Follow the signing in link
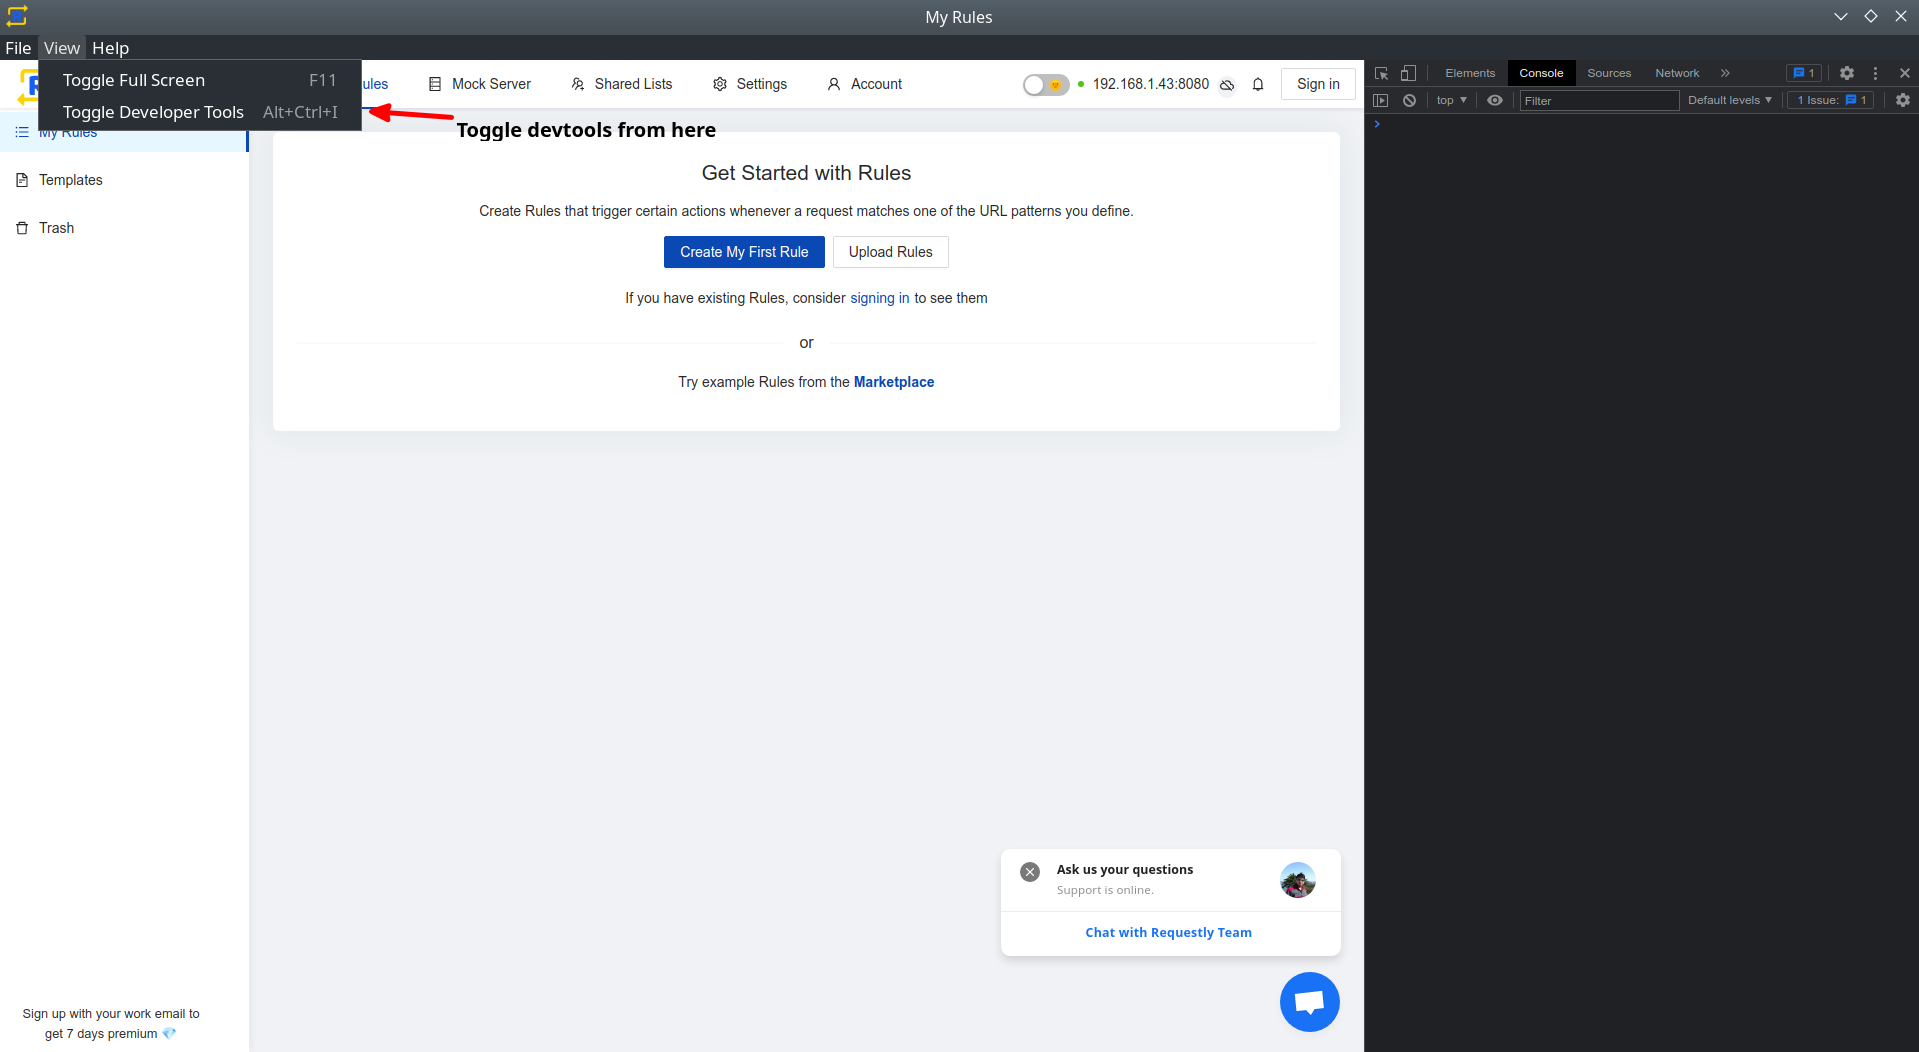The image size is (1919, 1052). [x=880, y=298]
